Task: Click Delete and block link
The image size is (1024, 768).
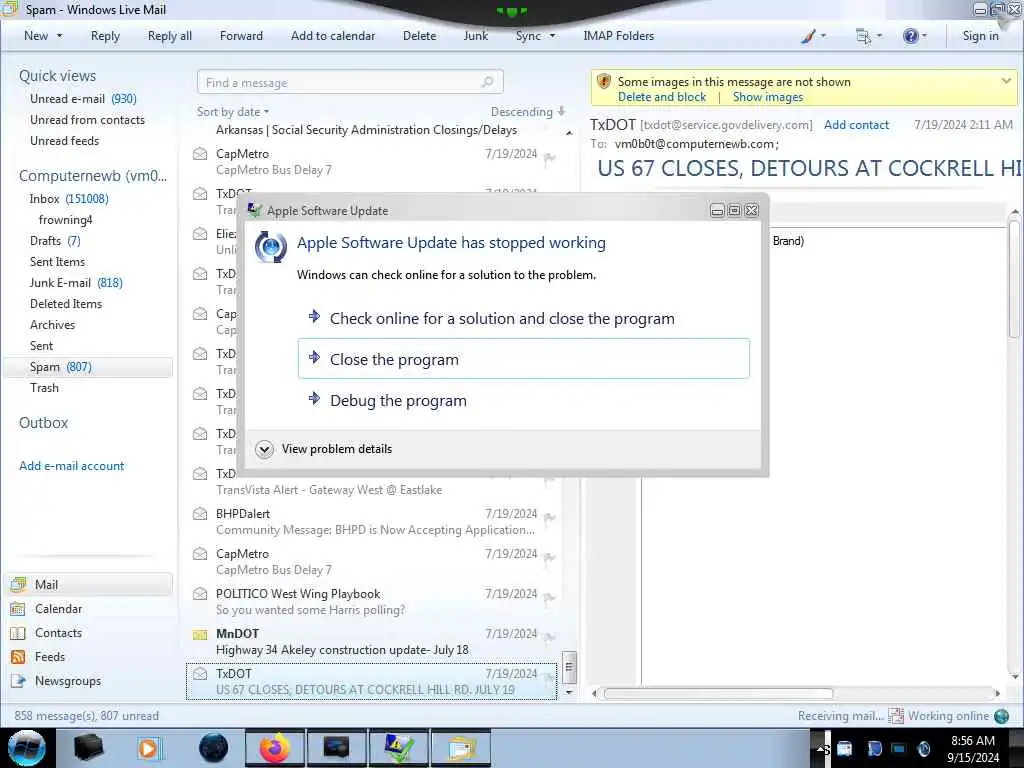Action: (x=662, y=97)
